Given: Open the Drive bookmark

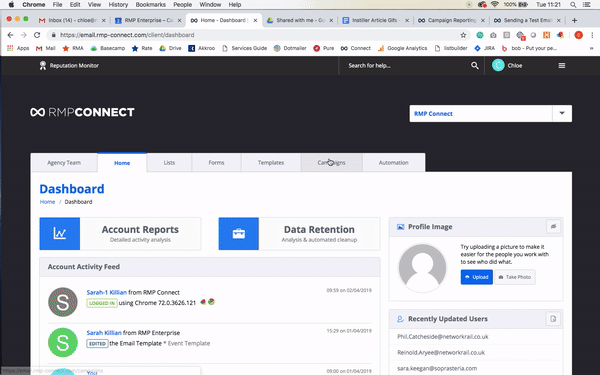Looking at the screenshot, I should tap(170, 48).
